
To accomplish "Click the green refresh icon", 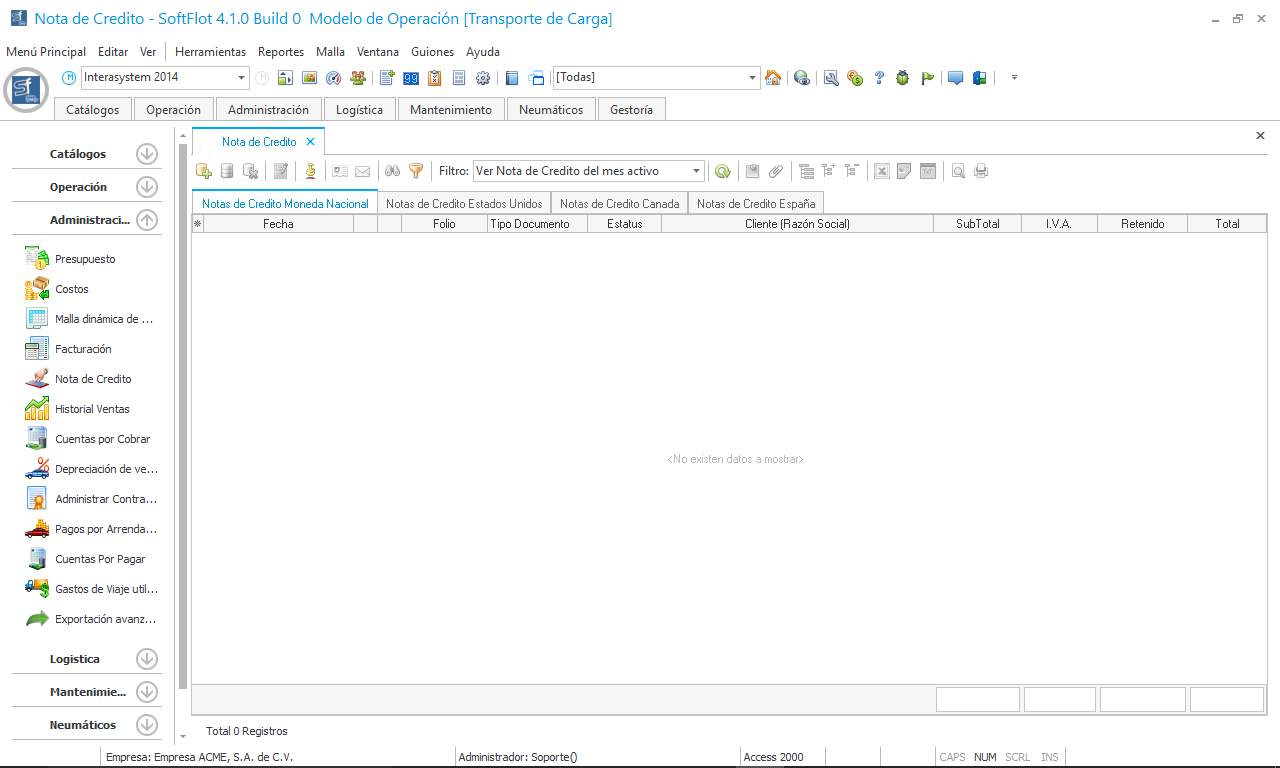I will 722,171.
